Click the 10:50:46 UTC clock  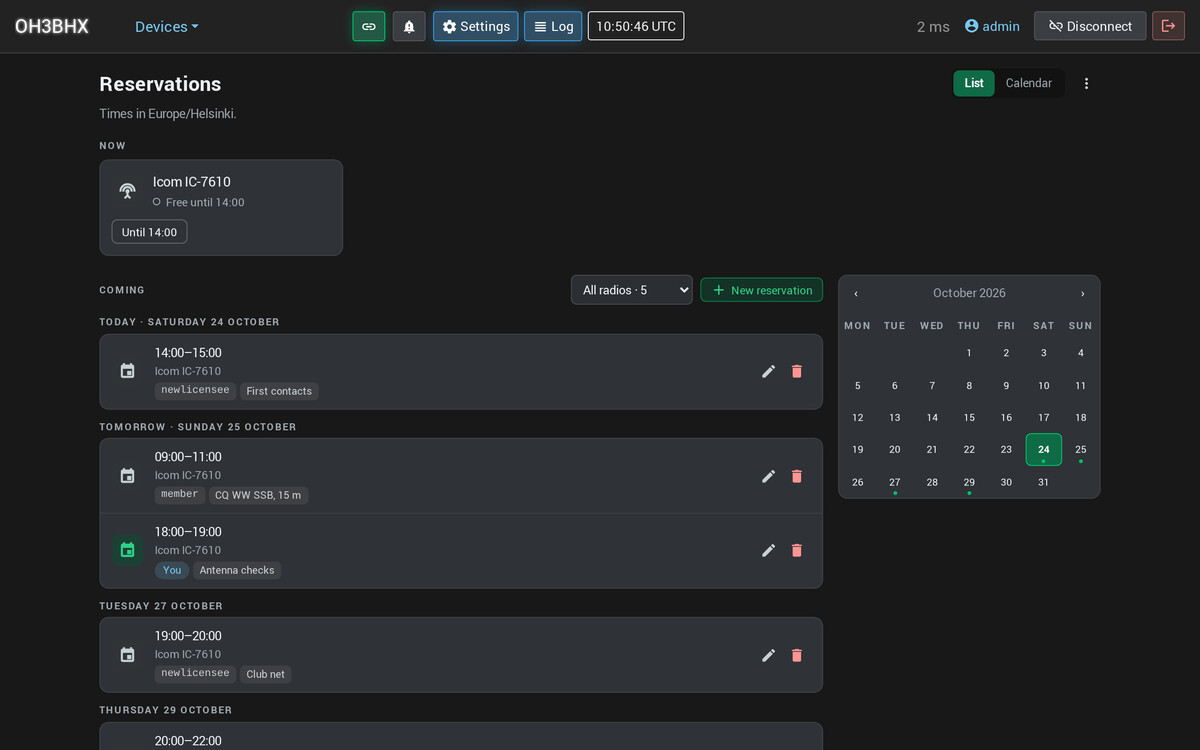tap(636, 26)
